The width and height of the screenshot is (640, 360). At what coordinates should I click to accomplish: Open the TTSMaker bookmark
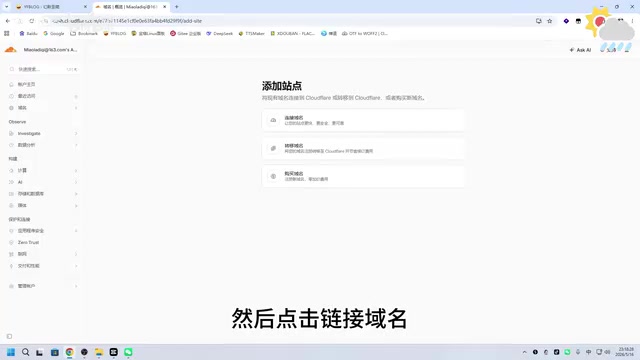(251, 33)
